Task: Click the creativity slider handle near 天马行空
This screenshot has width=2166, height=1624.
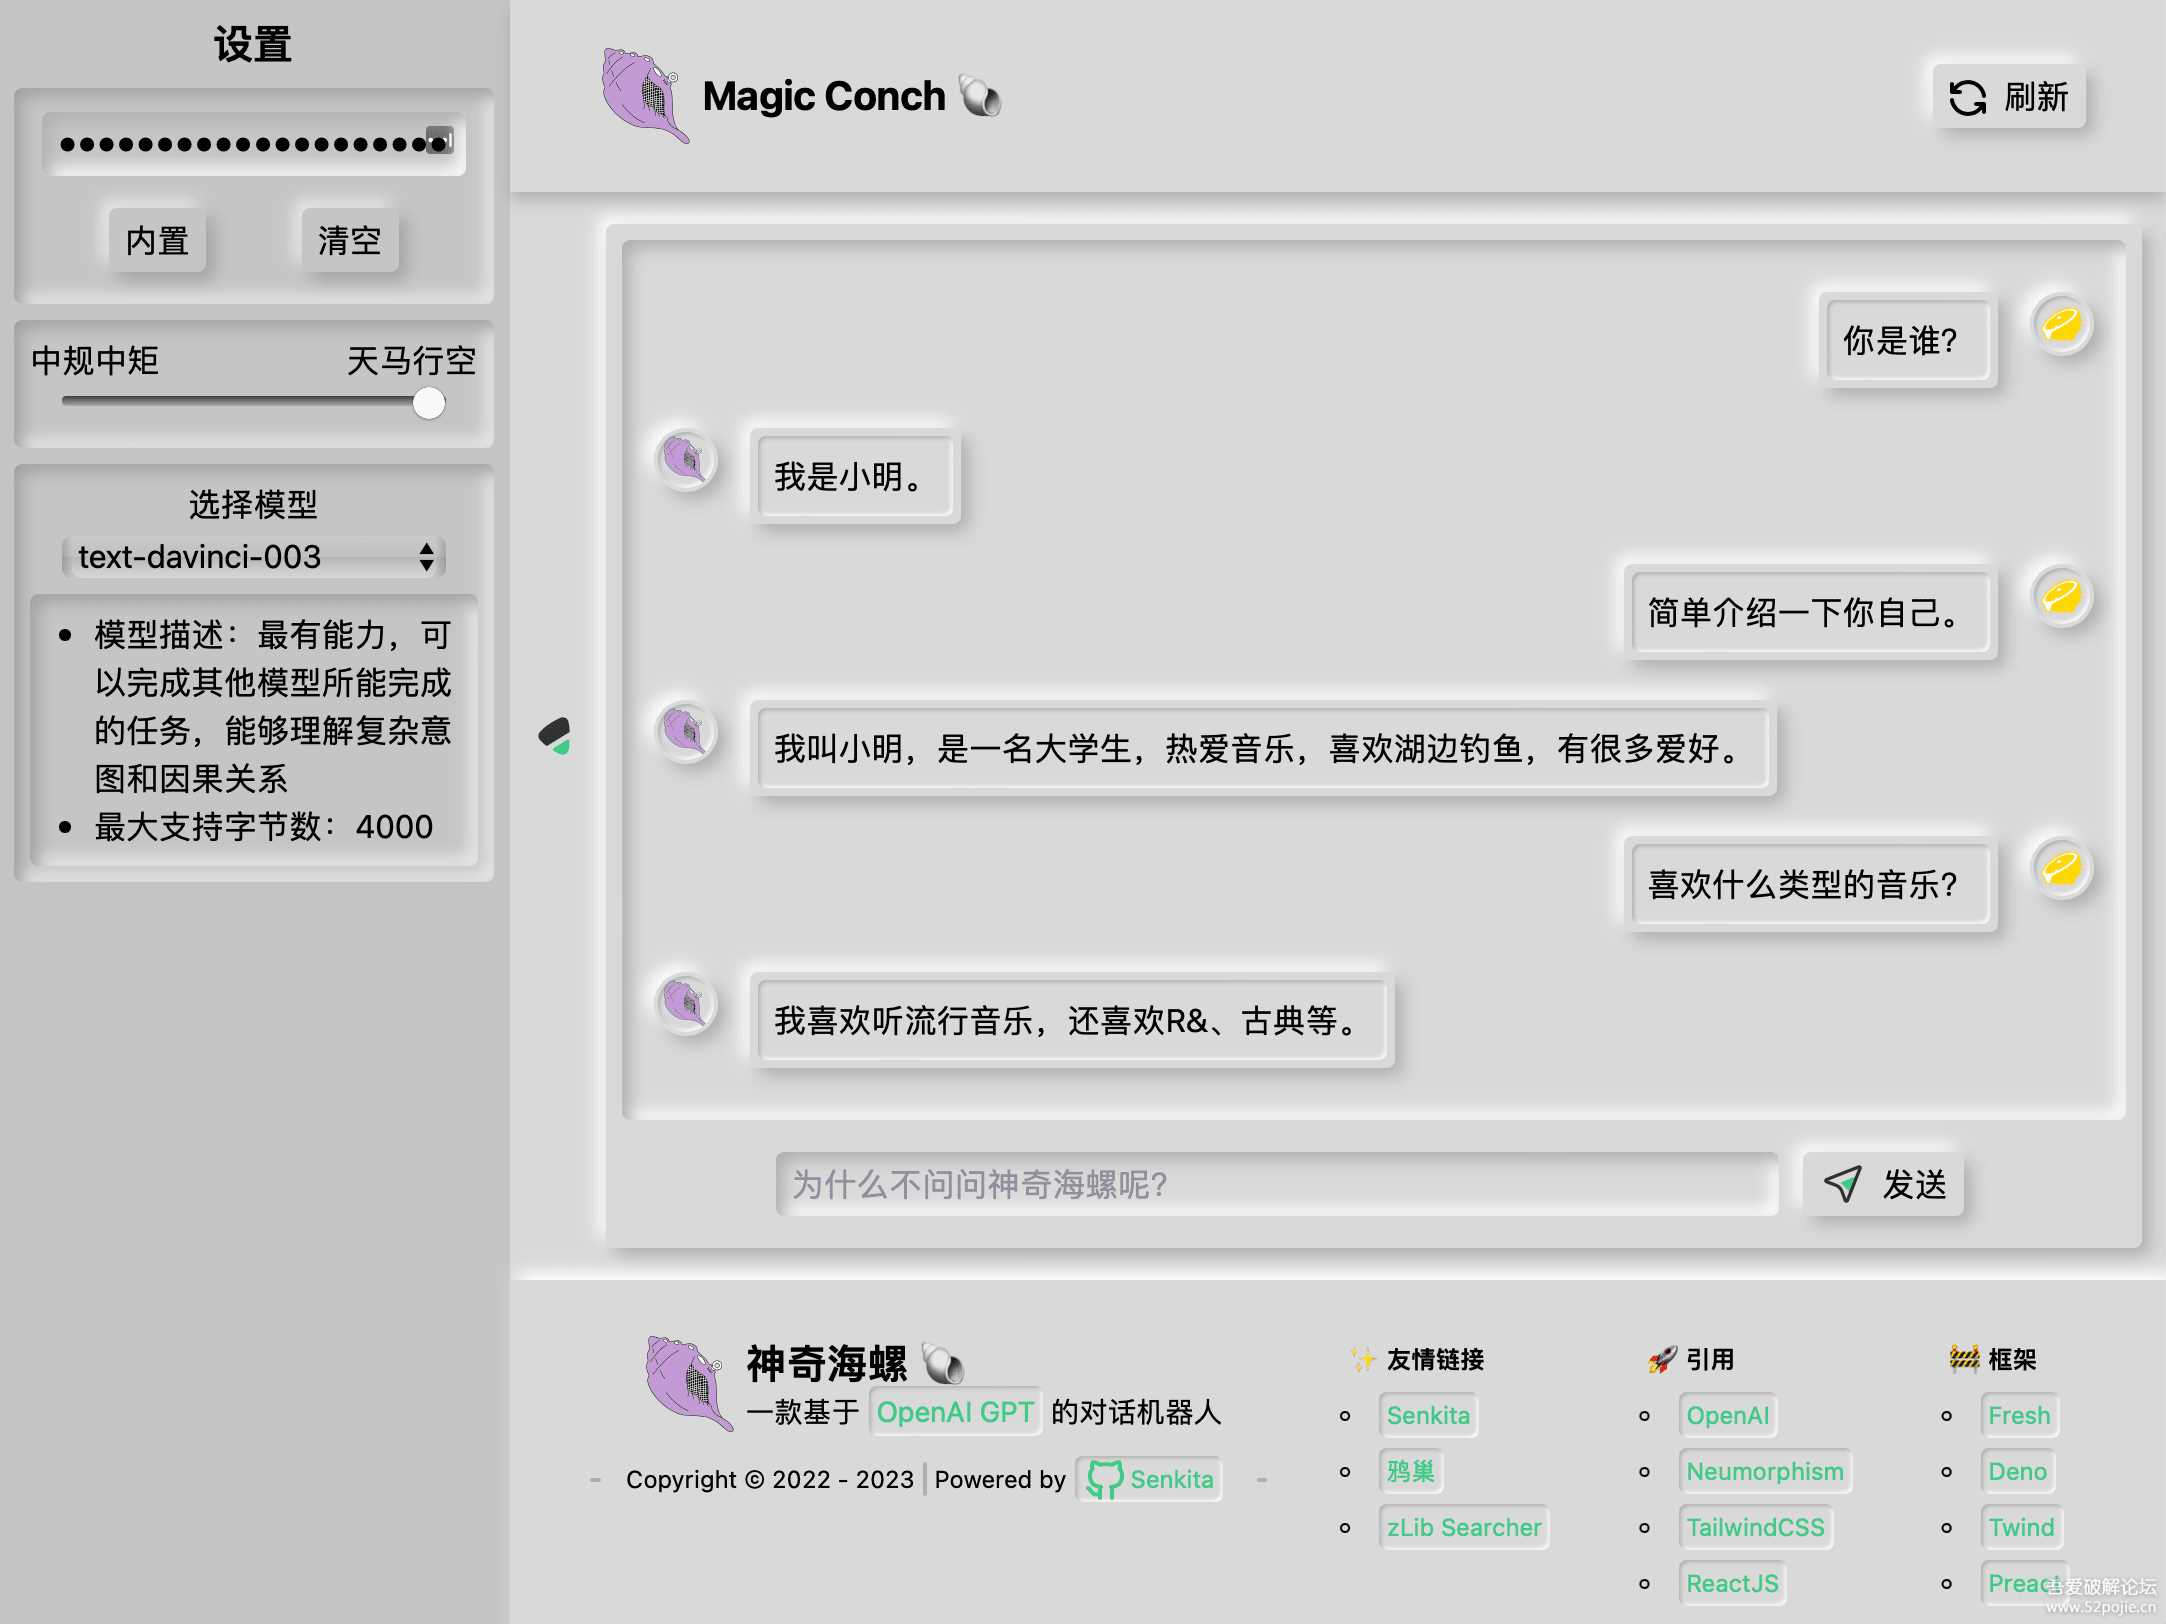Action: pyautogui.click(x=428, y=402)
